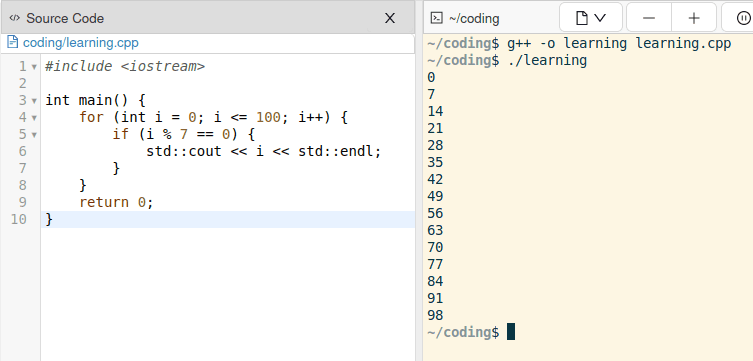753x361 pixels.
Task: Close the Source Code panel
Action: (x=390, y=18)
